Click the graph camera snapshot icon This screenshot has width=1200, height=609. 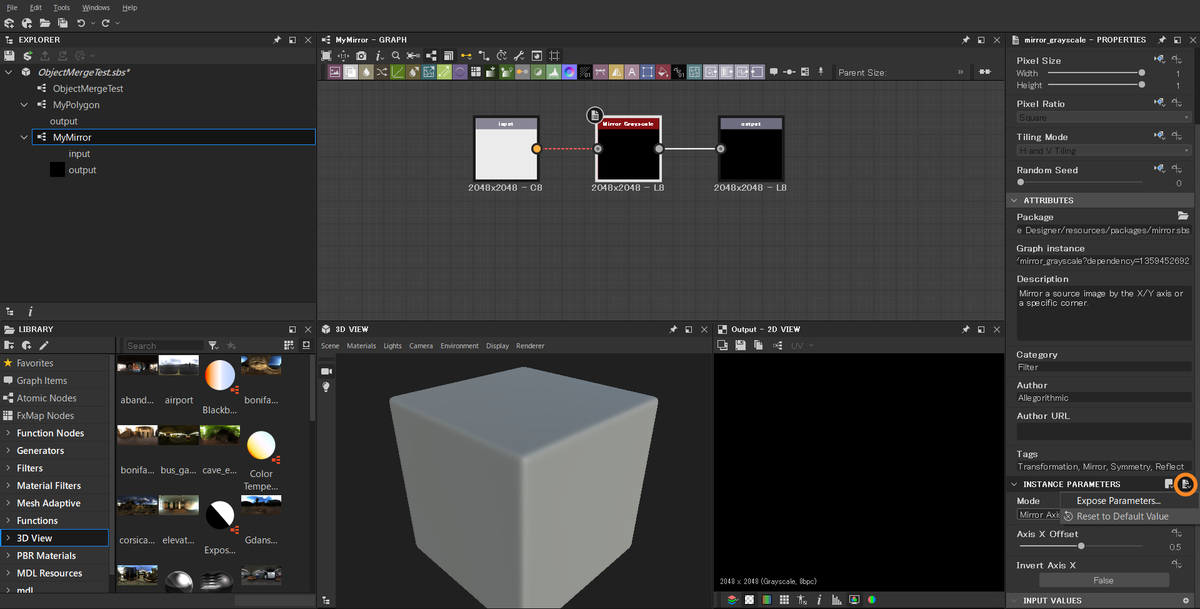click(x=361, y=56)
